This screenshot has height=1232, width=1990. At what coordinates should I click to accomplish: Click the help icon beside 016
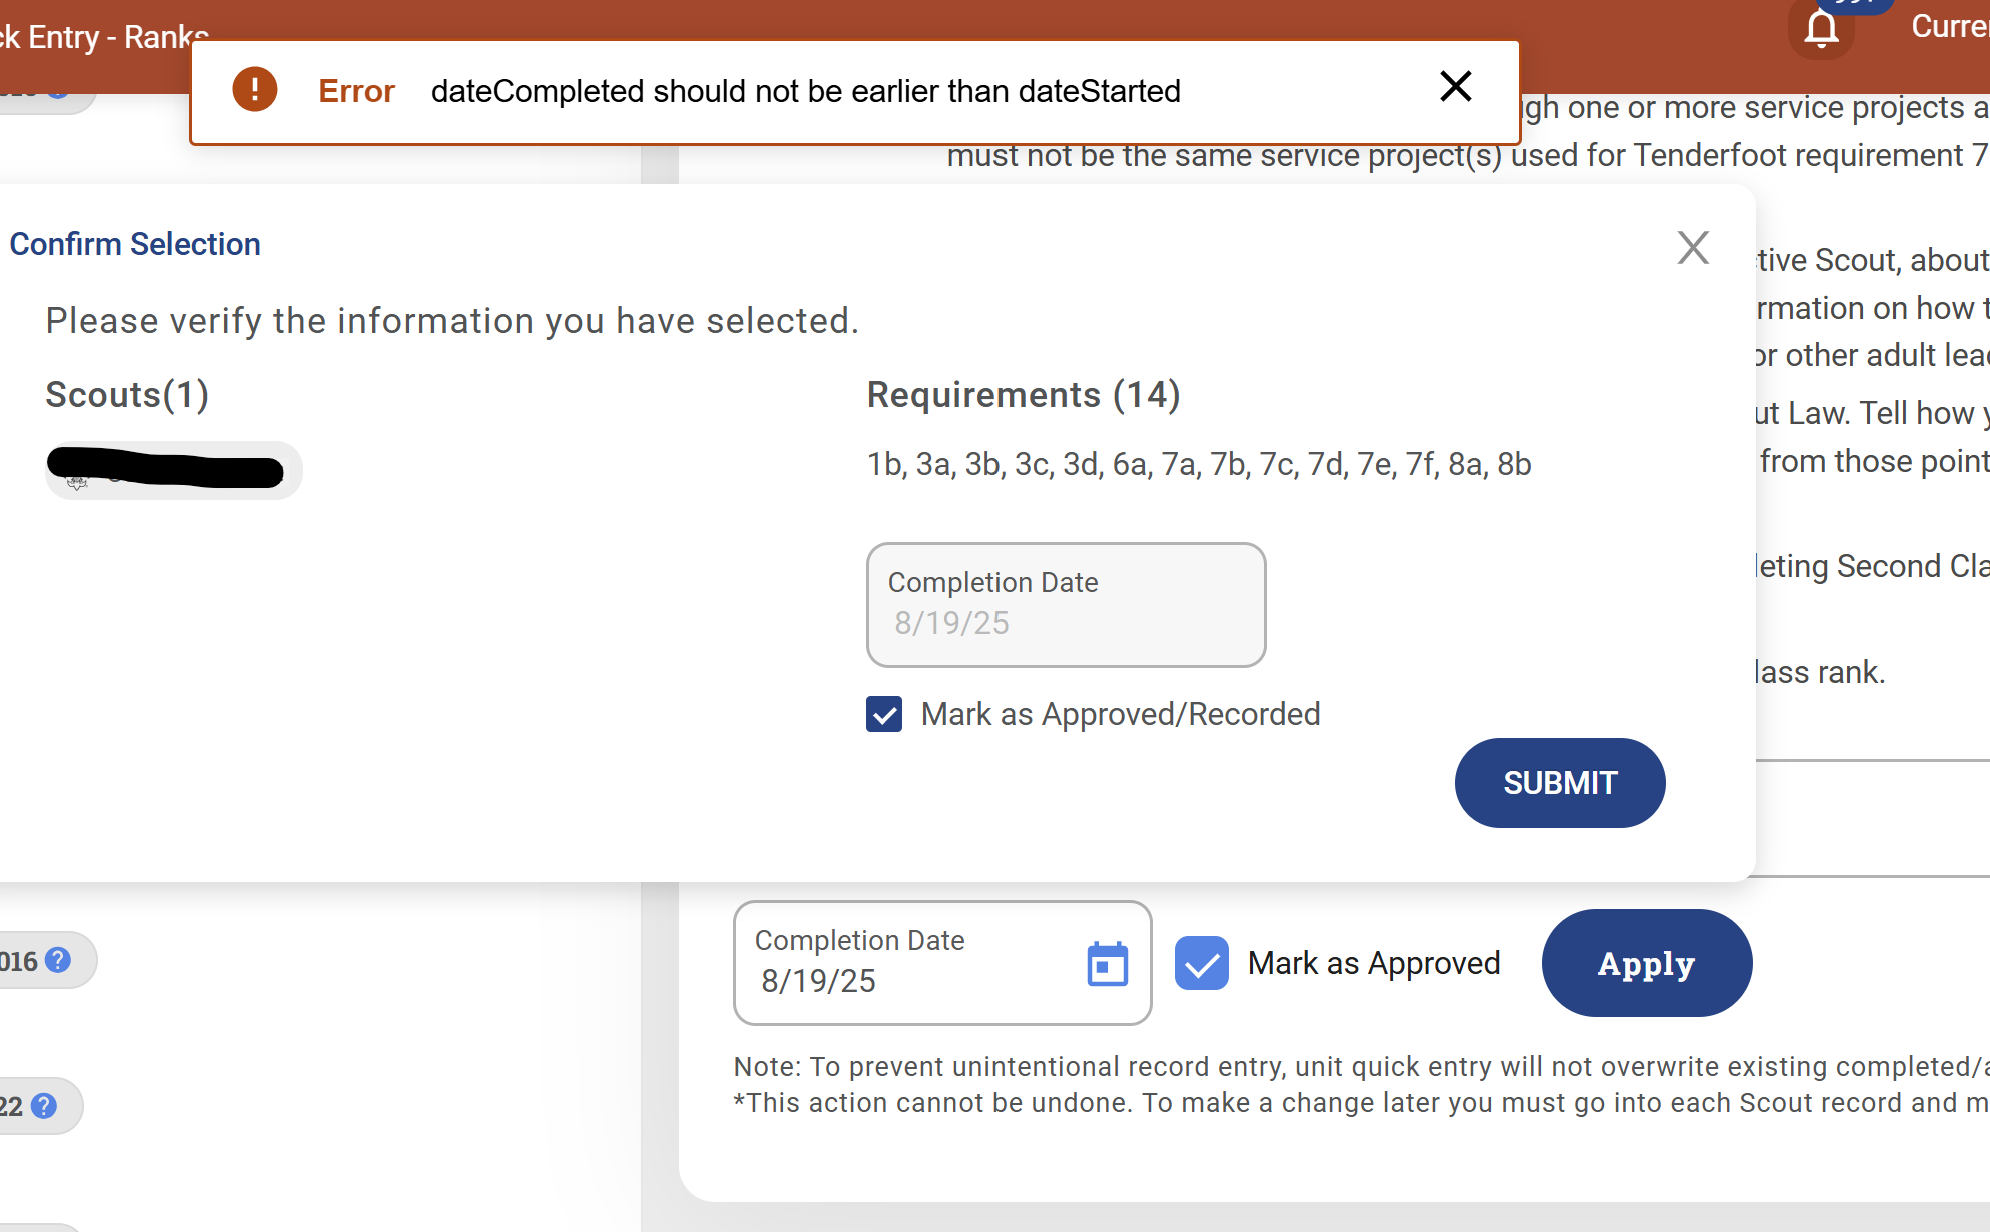click(59, 960)
